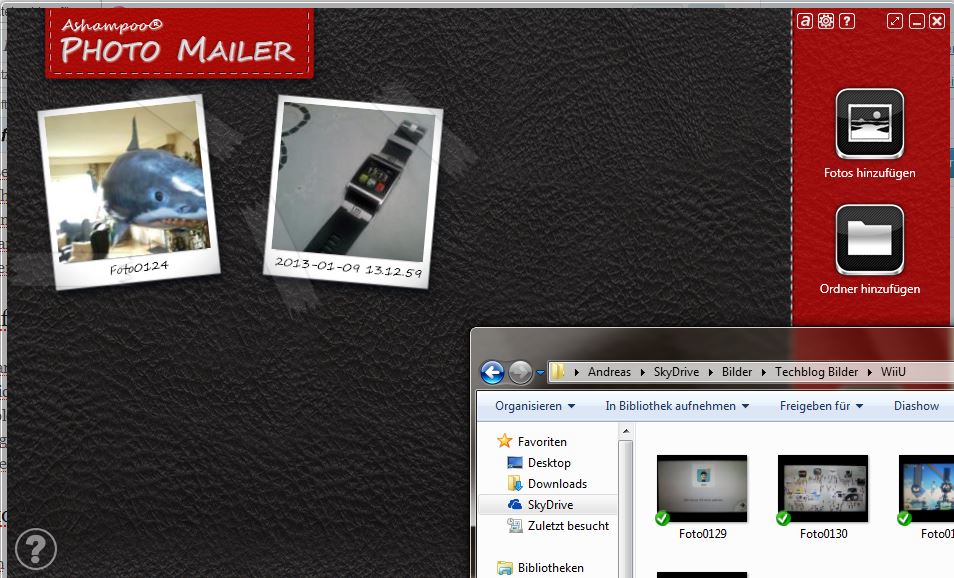Start the Diashow from Explorer toolbar
Image resolution: width=954 pixels, height=578 pixels.
[916, 406]
